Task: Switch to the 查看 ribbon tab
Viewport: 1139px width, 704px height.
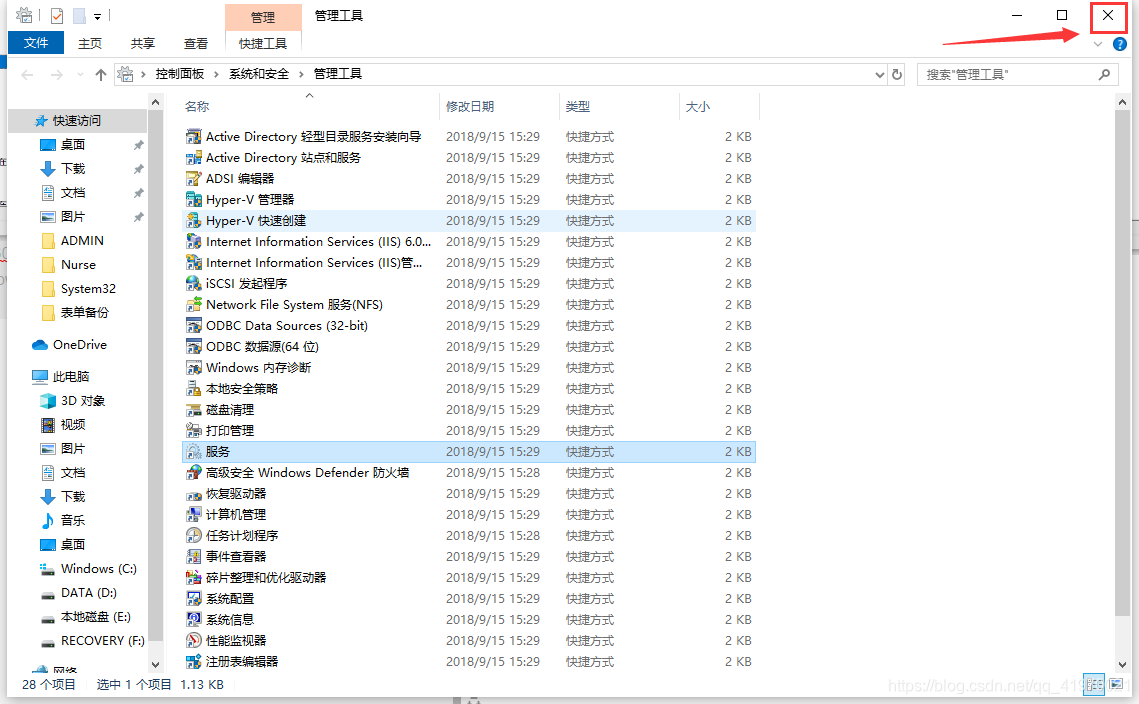Action: [195, 44]
